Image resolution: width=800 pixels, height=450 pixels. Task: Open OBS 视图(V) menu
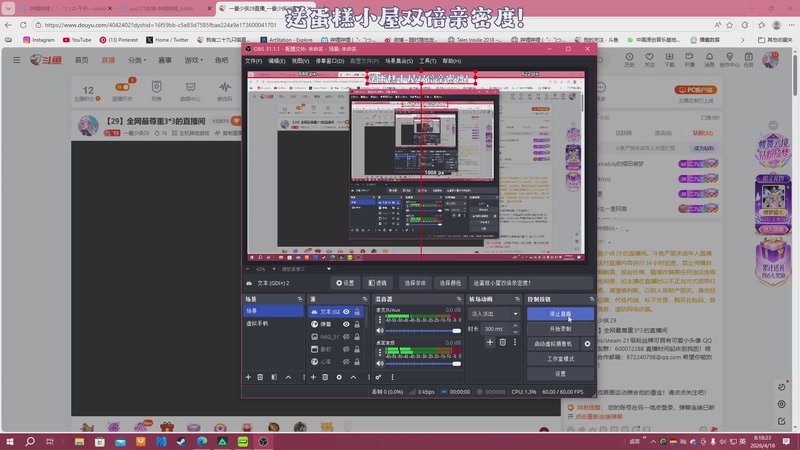300,61
